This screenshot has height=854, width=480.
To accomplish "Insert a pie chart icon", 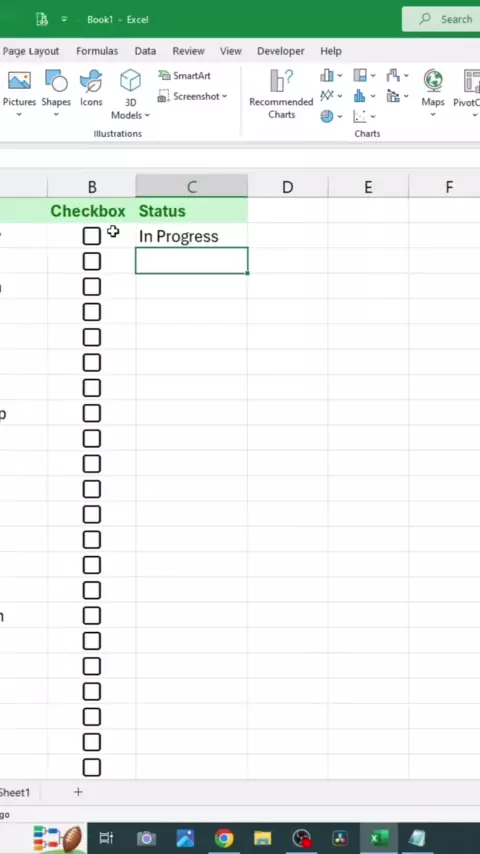I will [x=327, y=116].
